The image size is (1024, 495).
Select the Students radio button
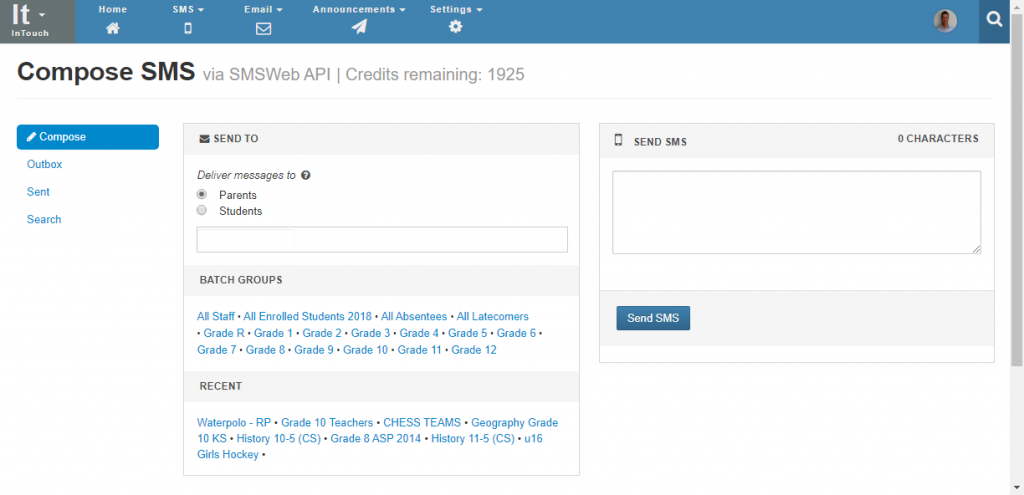click(202, 210)
